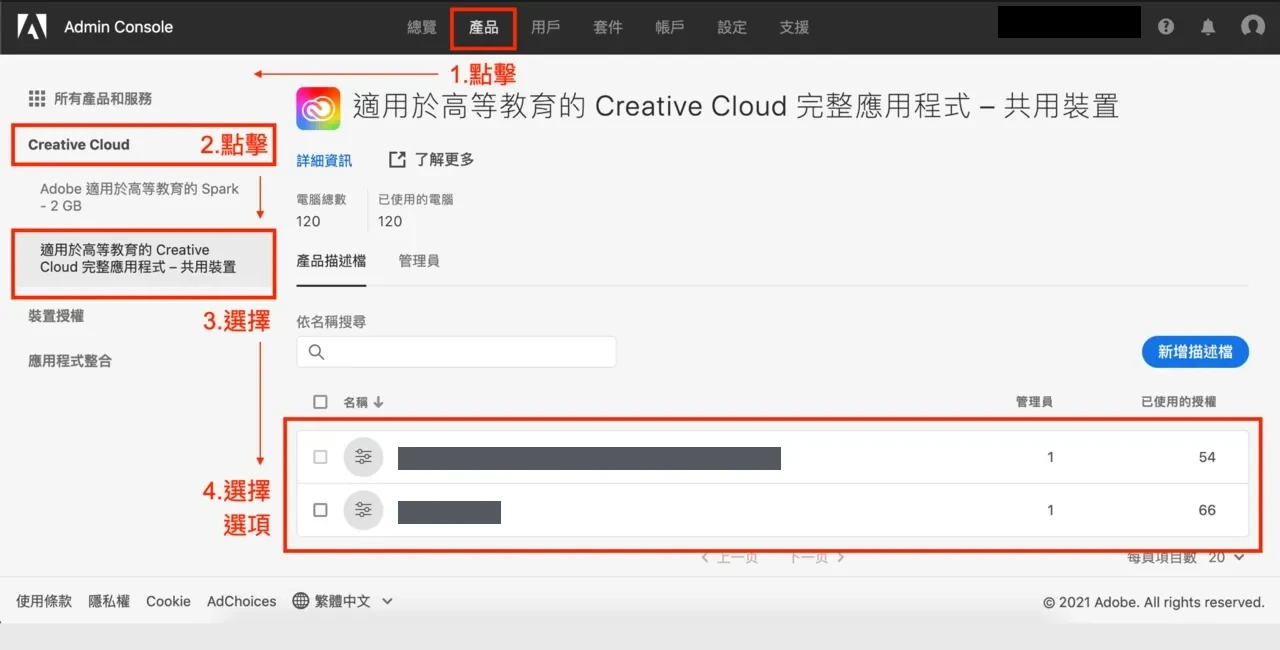
Task: Click the globe icon beside 繁體中文
Action: (x=300, y=601)
